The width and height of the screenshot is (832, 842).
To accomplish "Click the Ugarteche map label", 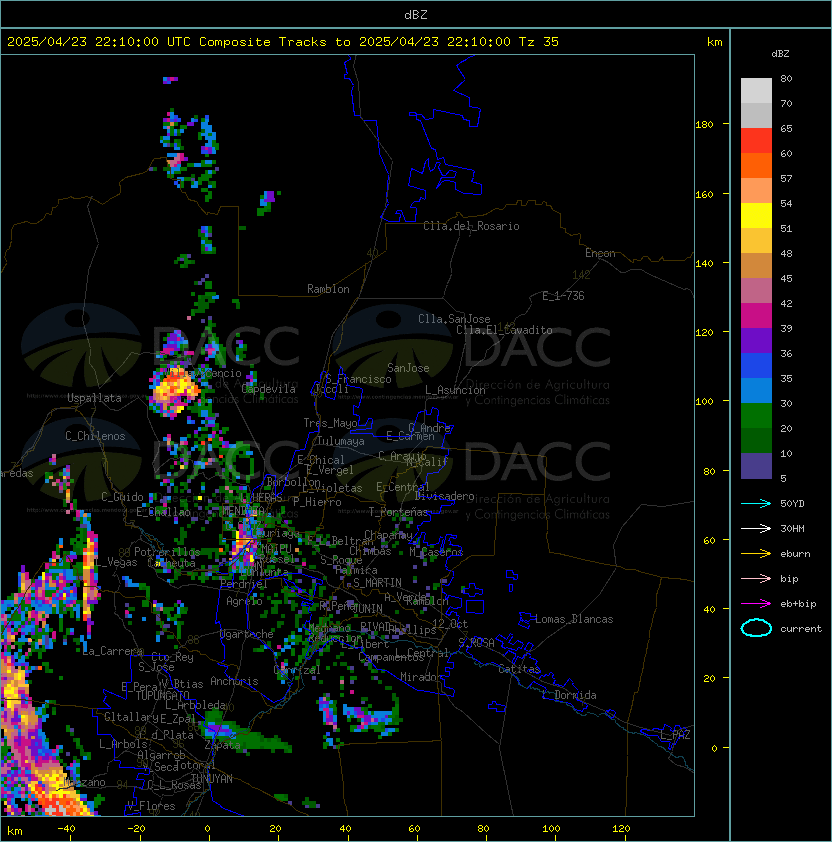I will click(246, 635).
